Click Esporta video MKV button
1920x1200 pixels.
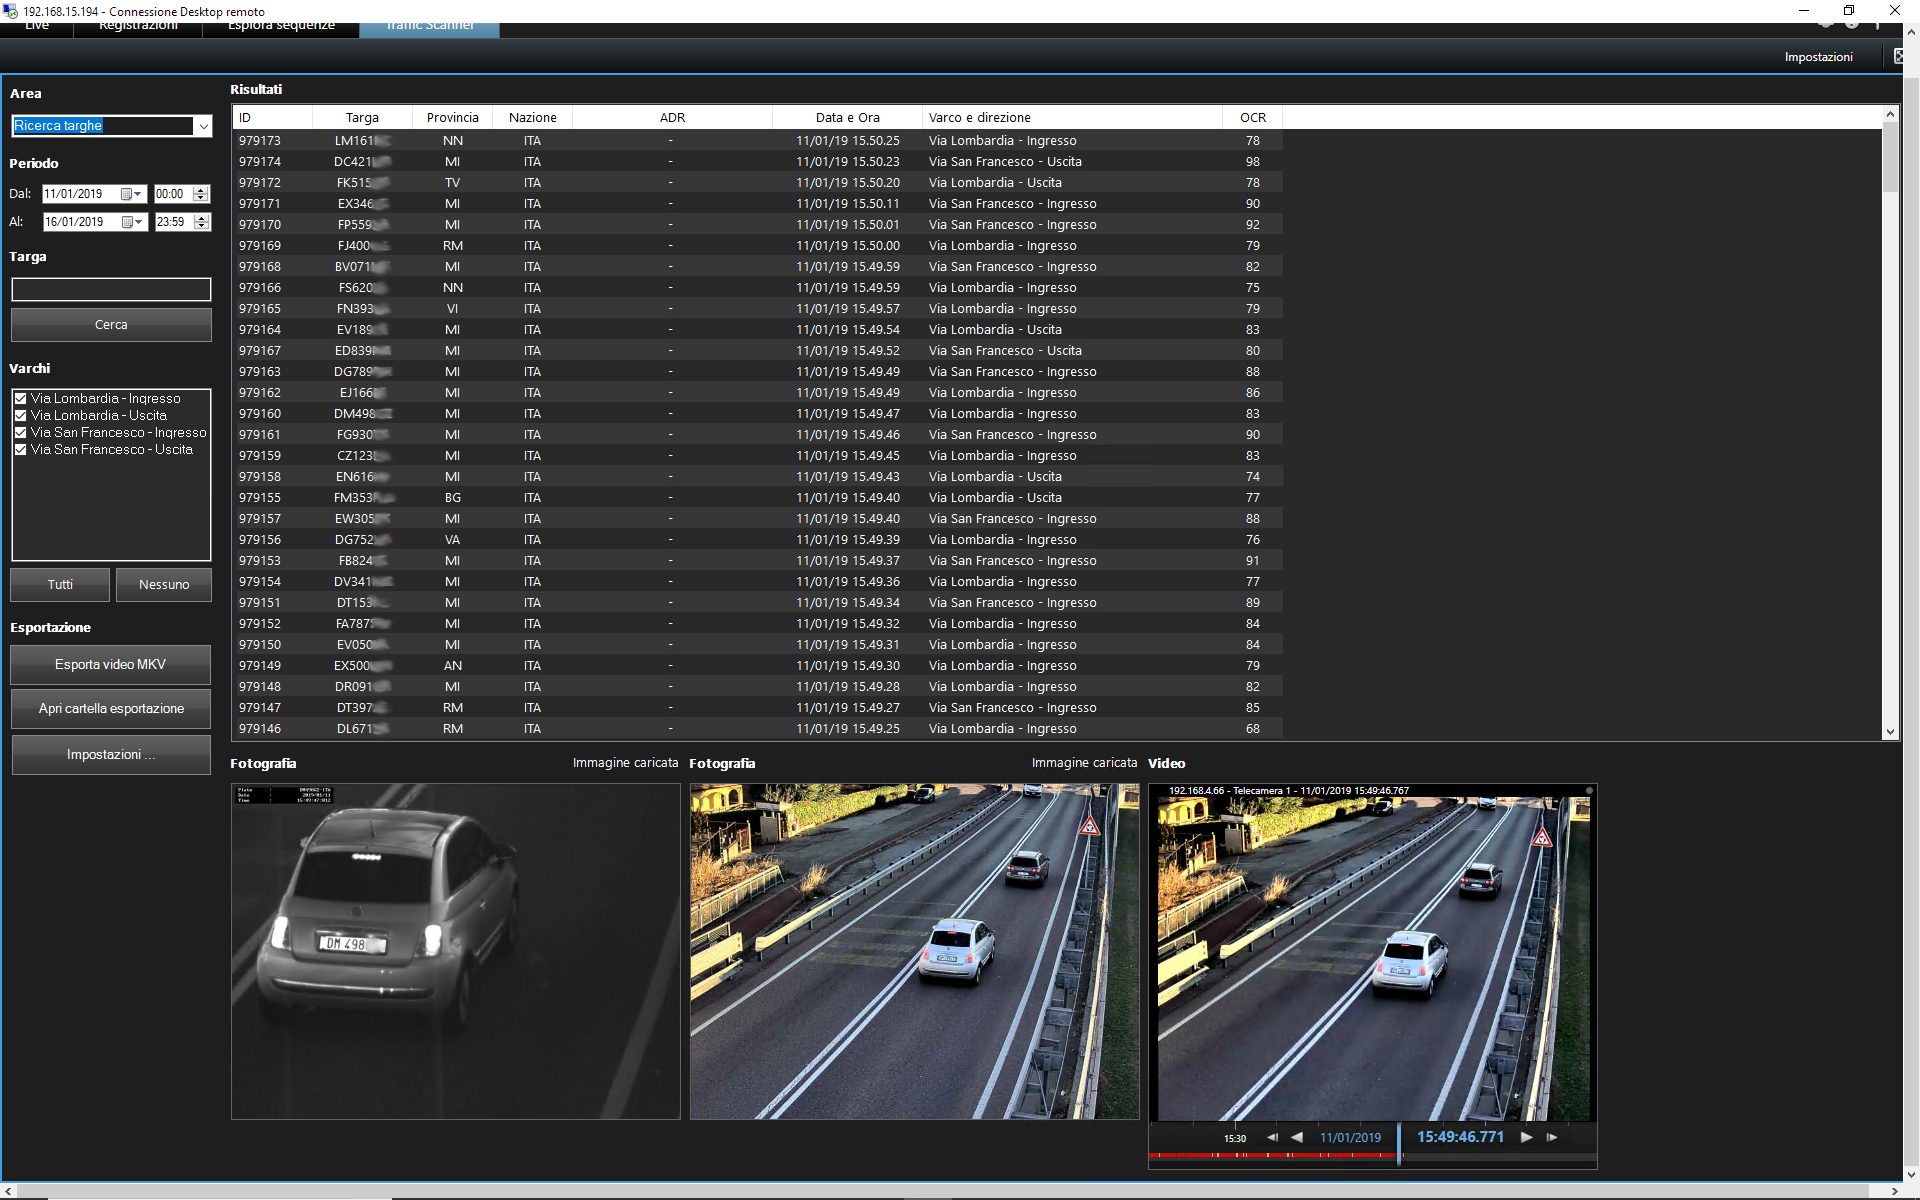[x=111, y=664]
